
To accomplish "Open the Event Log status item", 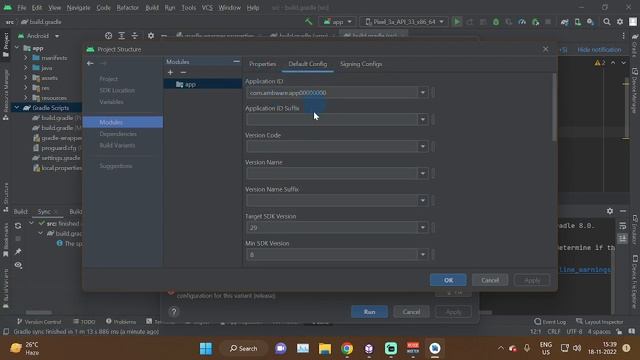I will 550,322.
